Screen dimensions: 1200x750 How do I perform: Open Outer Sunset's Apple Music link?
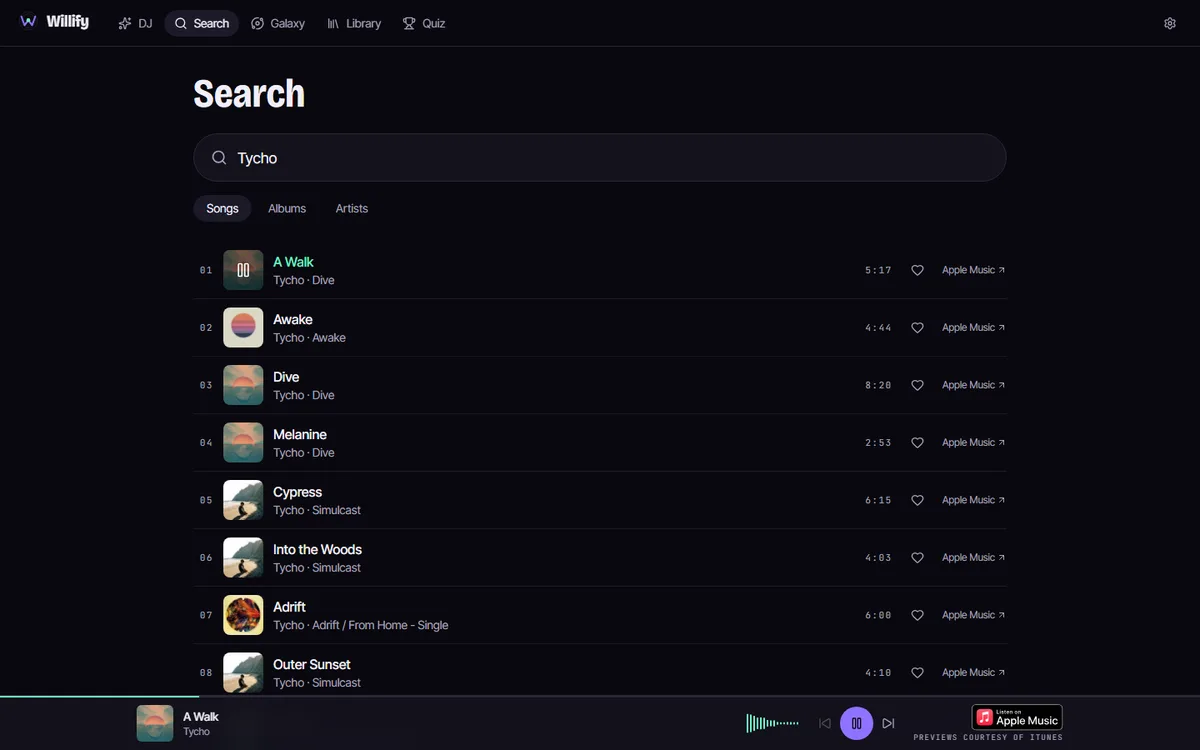[x=973, y=673]
